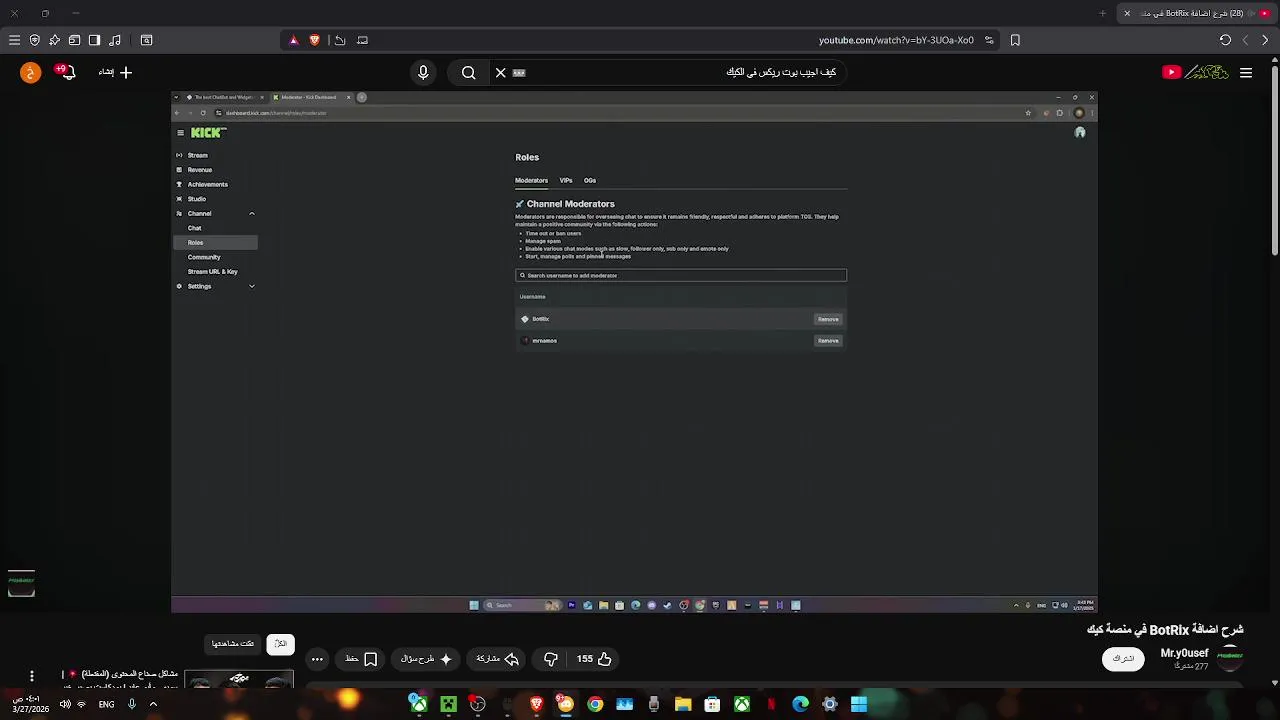Open Mr.y0usef channel name link
Screen dimensions: 1280x720
click(x=1184, y=653)
